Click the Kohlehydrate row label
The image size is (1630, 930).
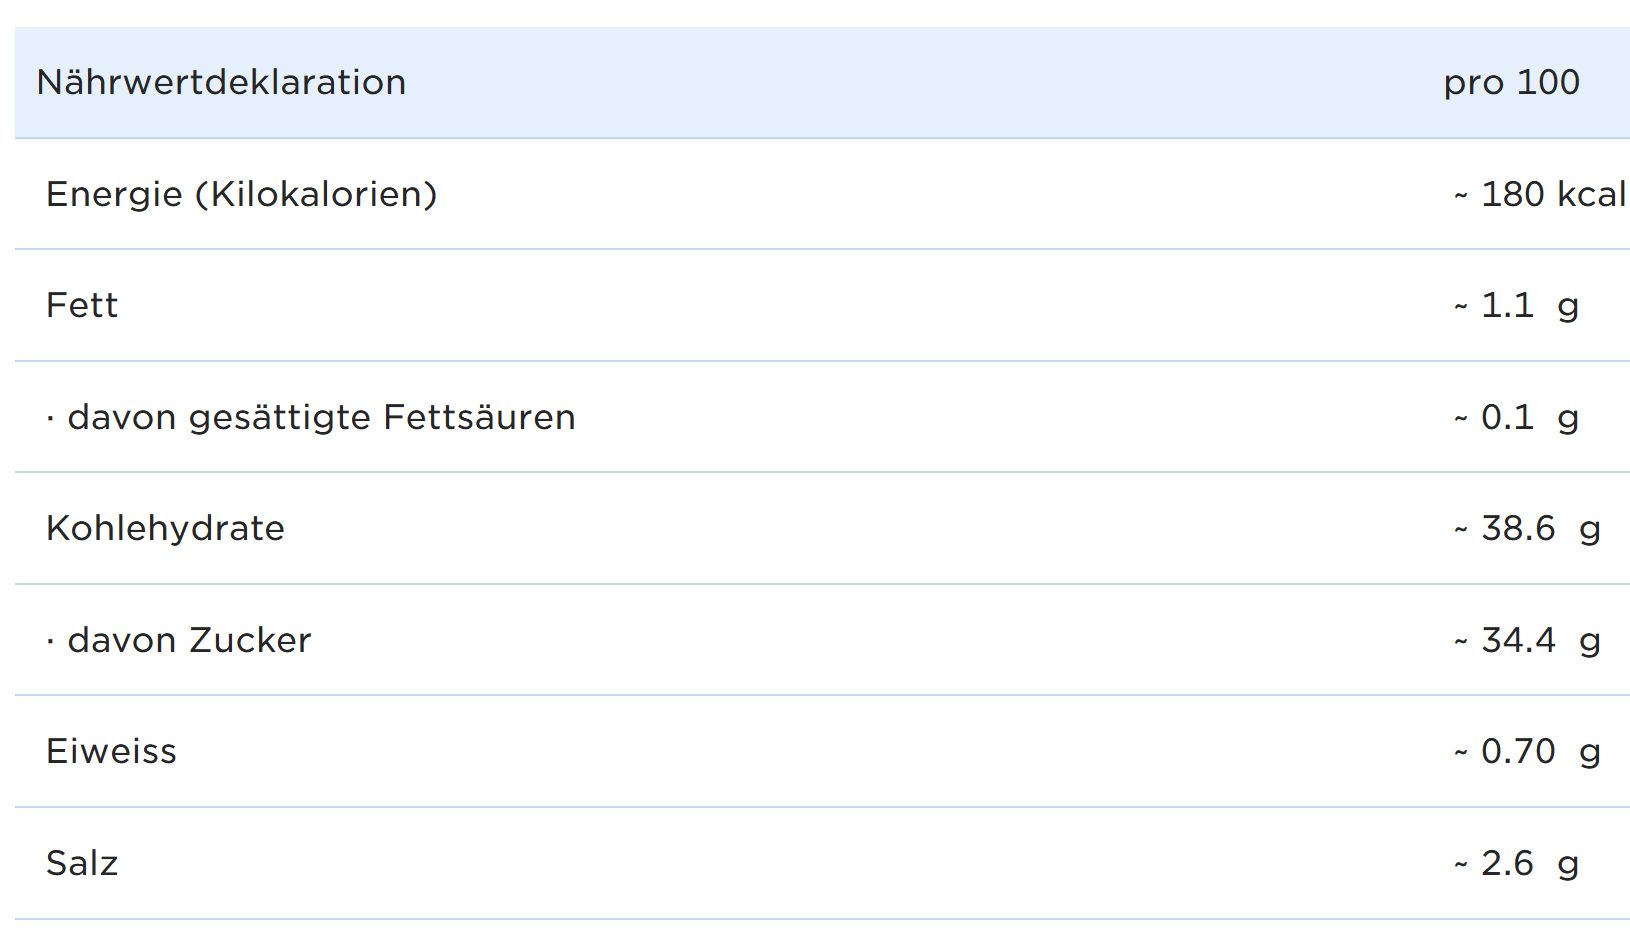click(165, 528)
